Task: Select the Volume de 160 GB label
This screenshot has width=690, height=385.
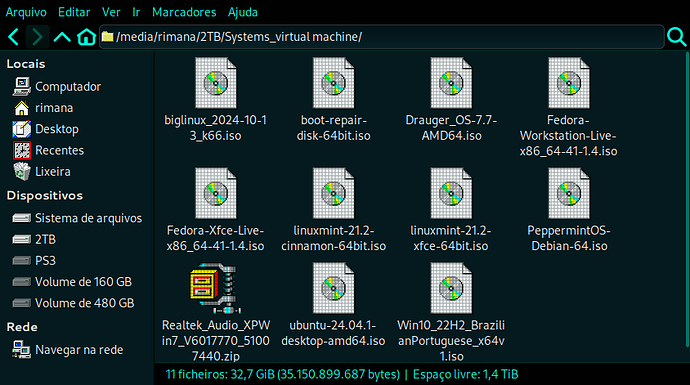Action: tap(83, 282)
